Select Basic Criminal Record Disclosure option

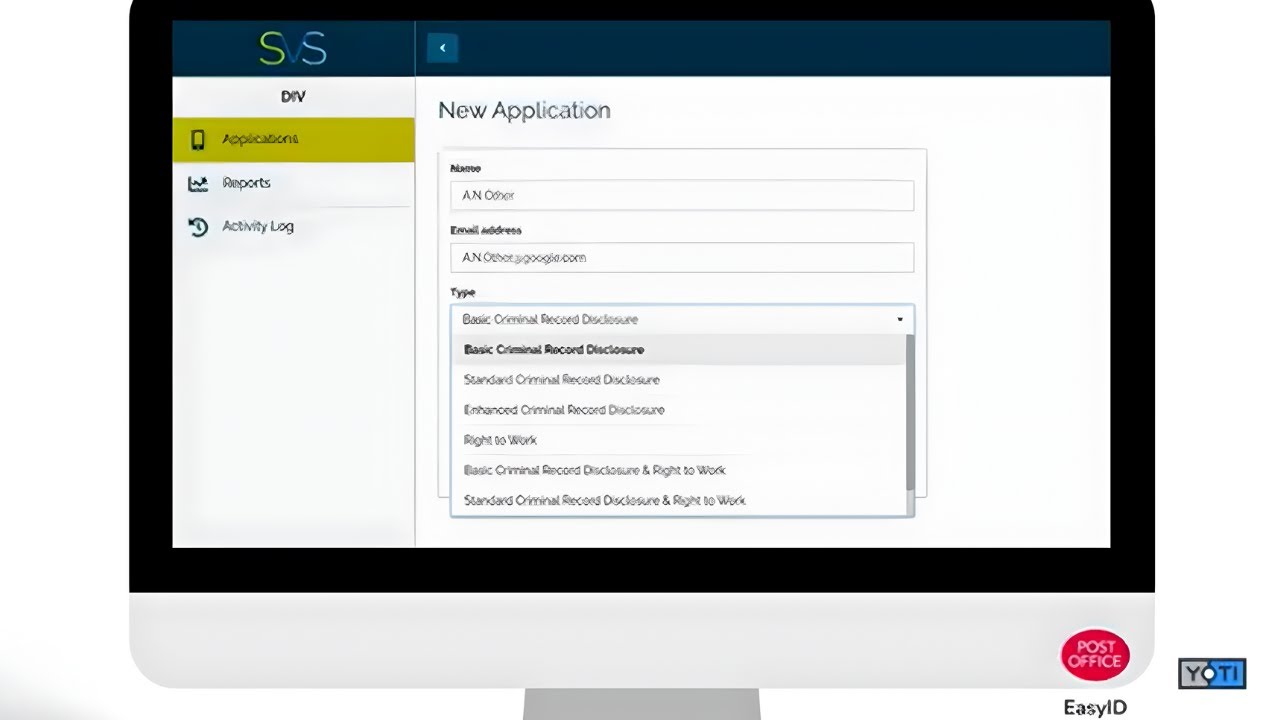point(678,350)
